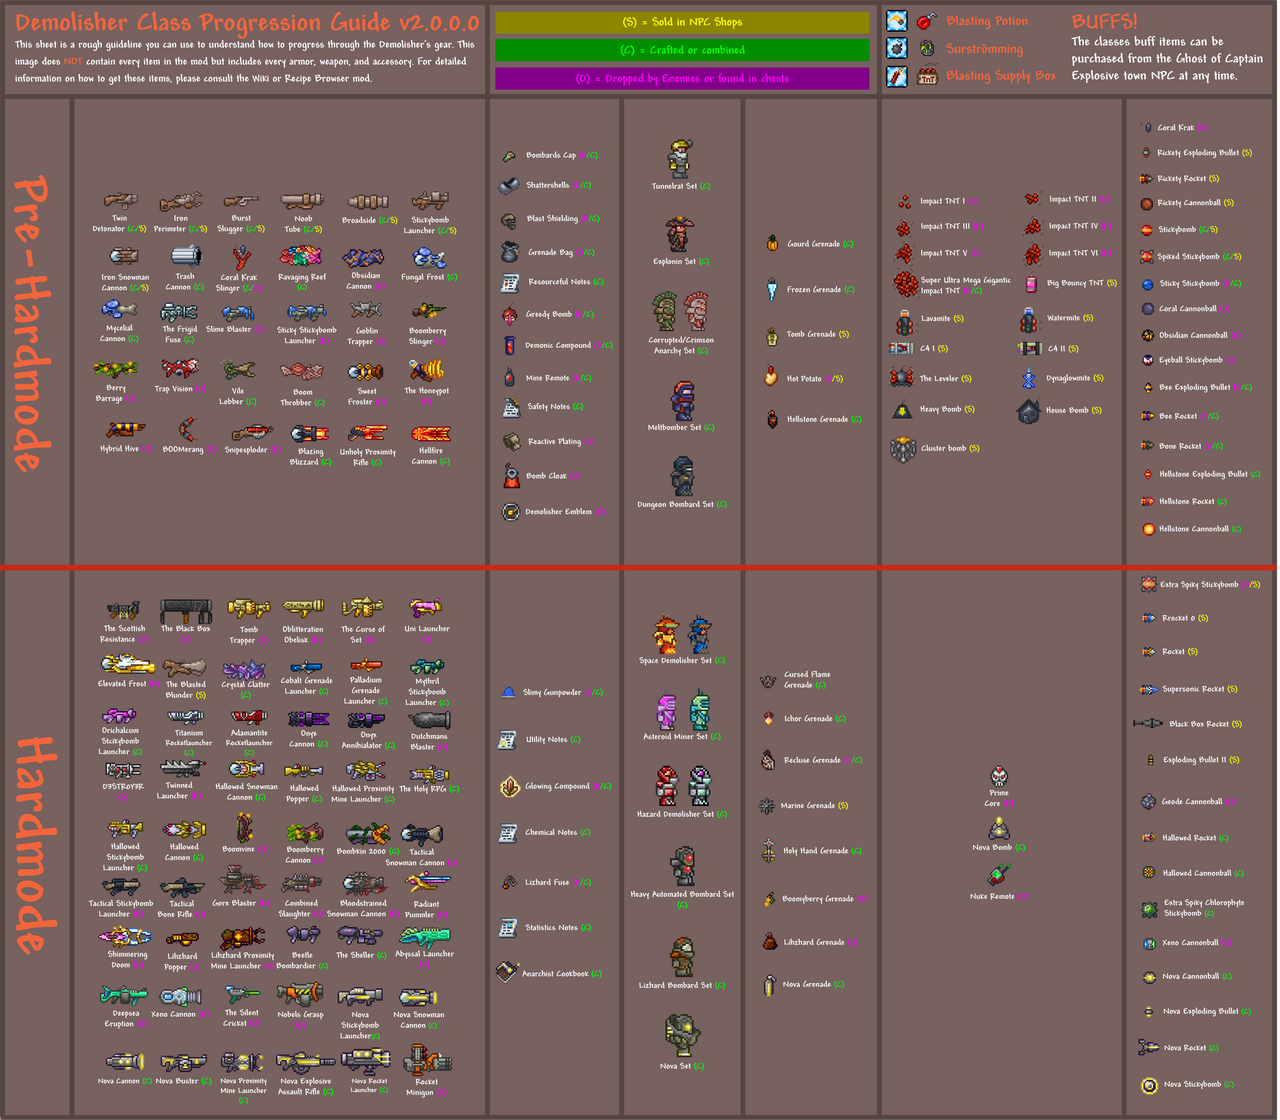The width and height of the screenshot is (1280, 1120).
Task: Click The Holy RPG weapon icon
Action: tap(428, 774)
